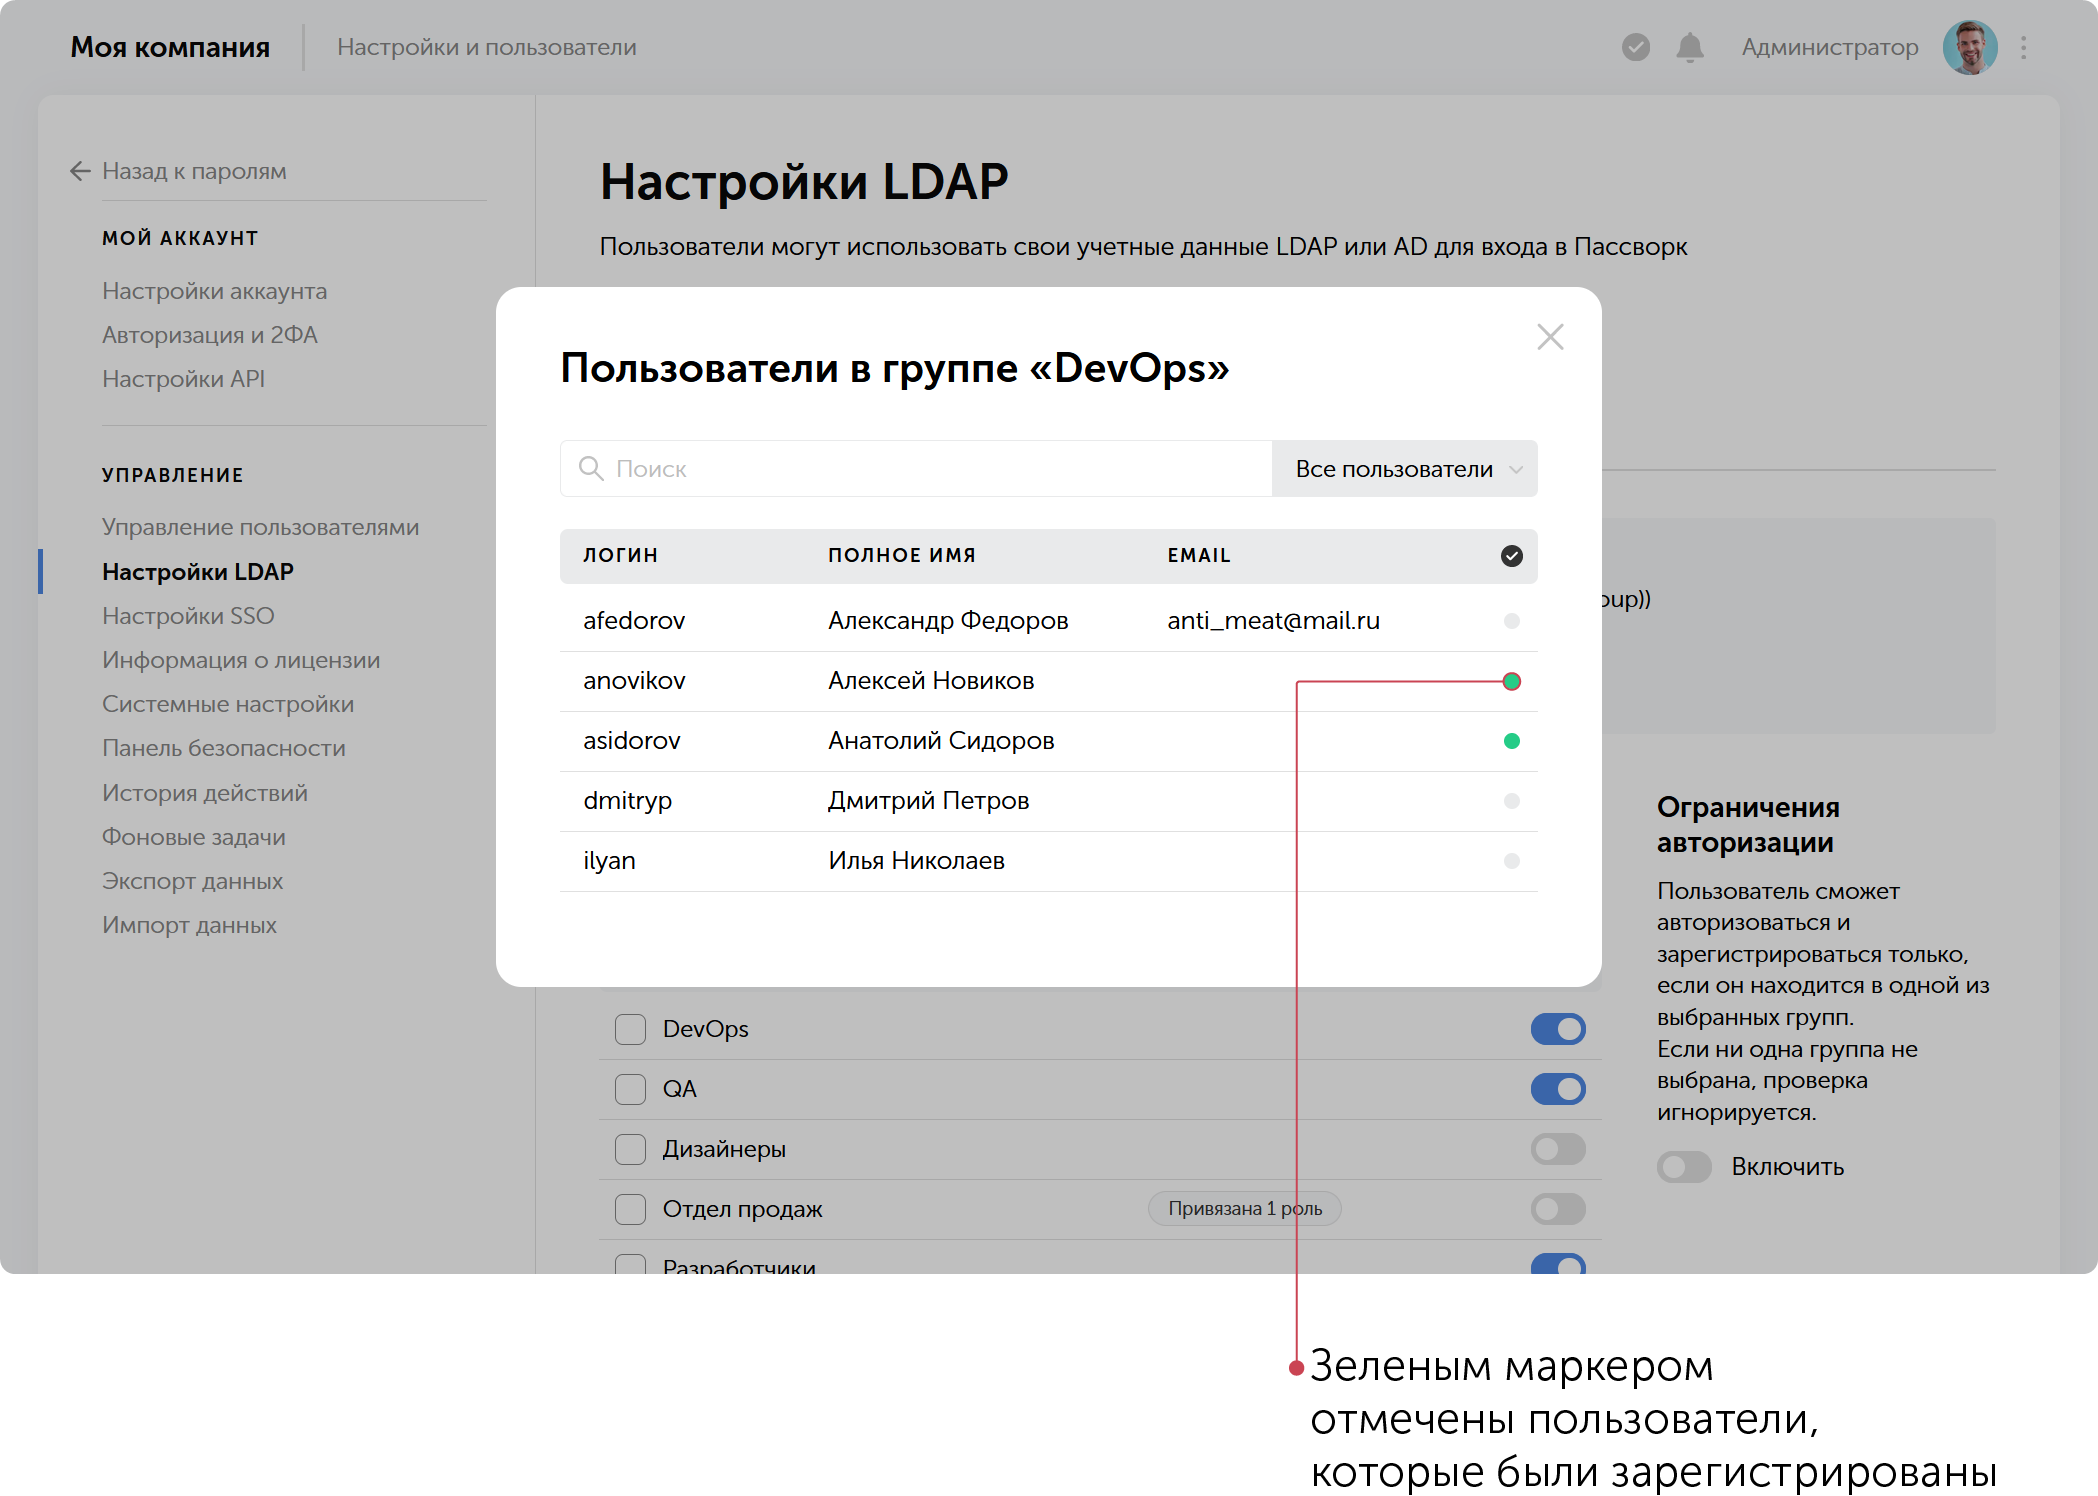Check the DevOps group checkbox

(630, 1028)
